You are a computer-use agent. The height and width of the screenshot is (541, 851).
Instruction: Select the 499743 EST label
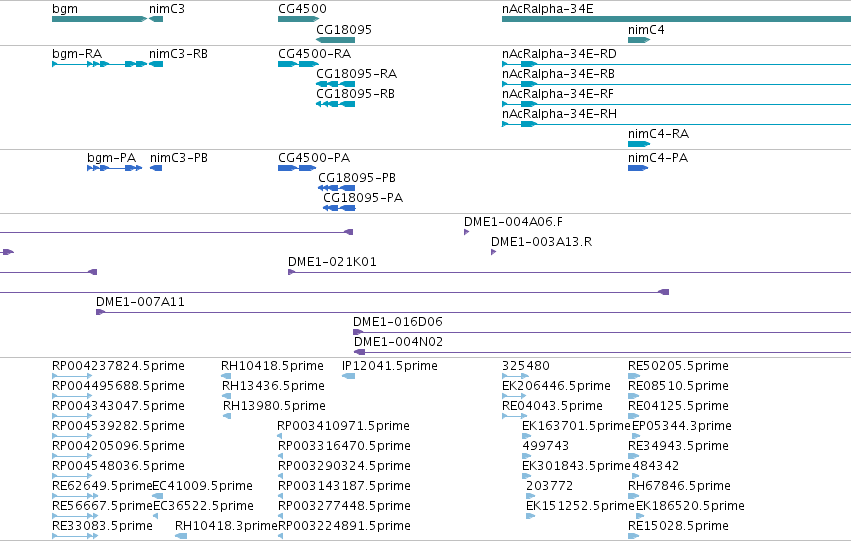pyautogui.click(x=545, y=446)
